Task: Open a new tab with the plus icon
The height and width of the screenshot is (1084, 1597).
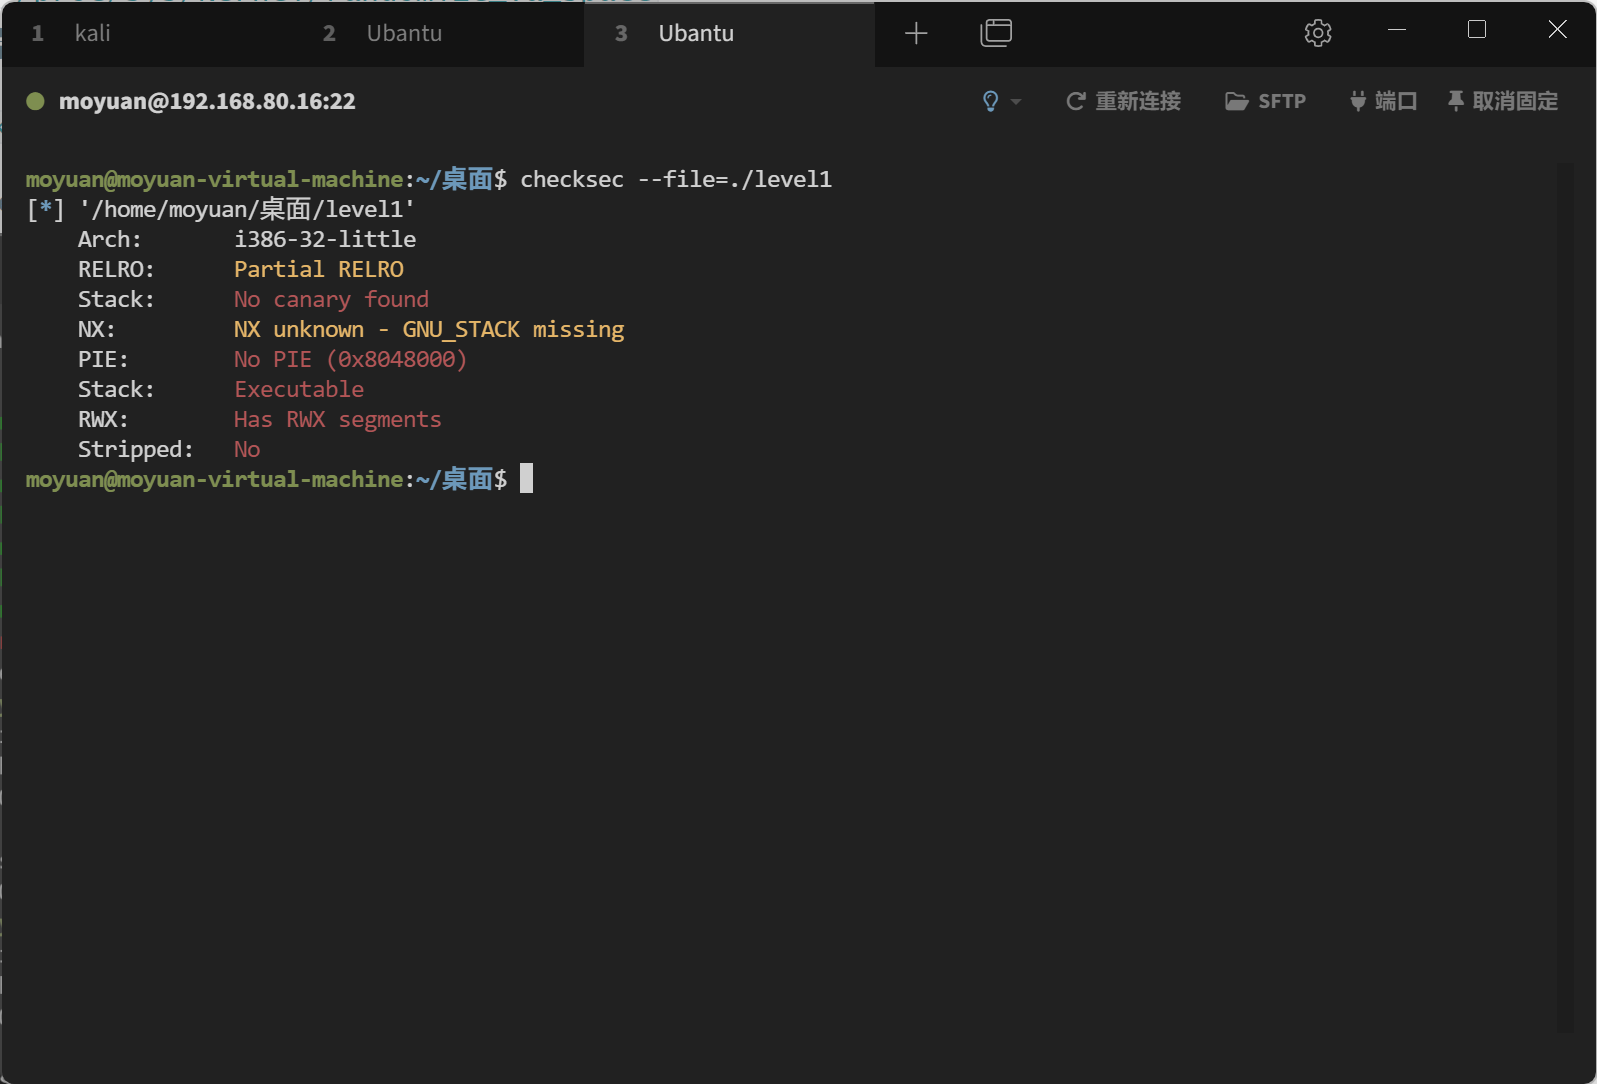Action: coord(915,33)
